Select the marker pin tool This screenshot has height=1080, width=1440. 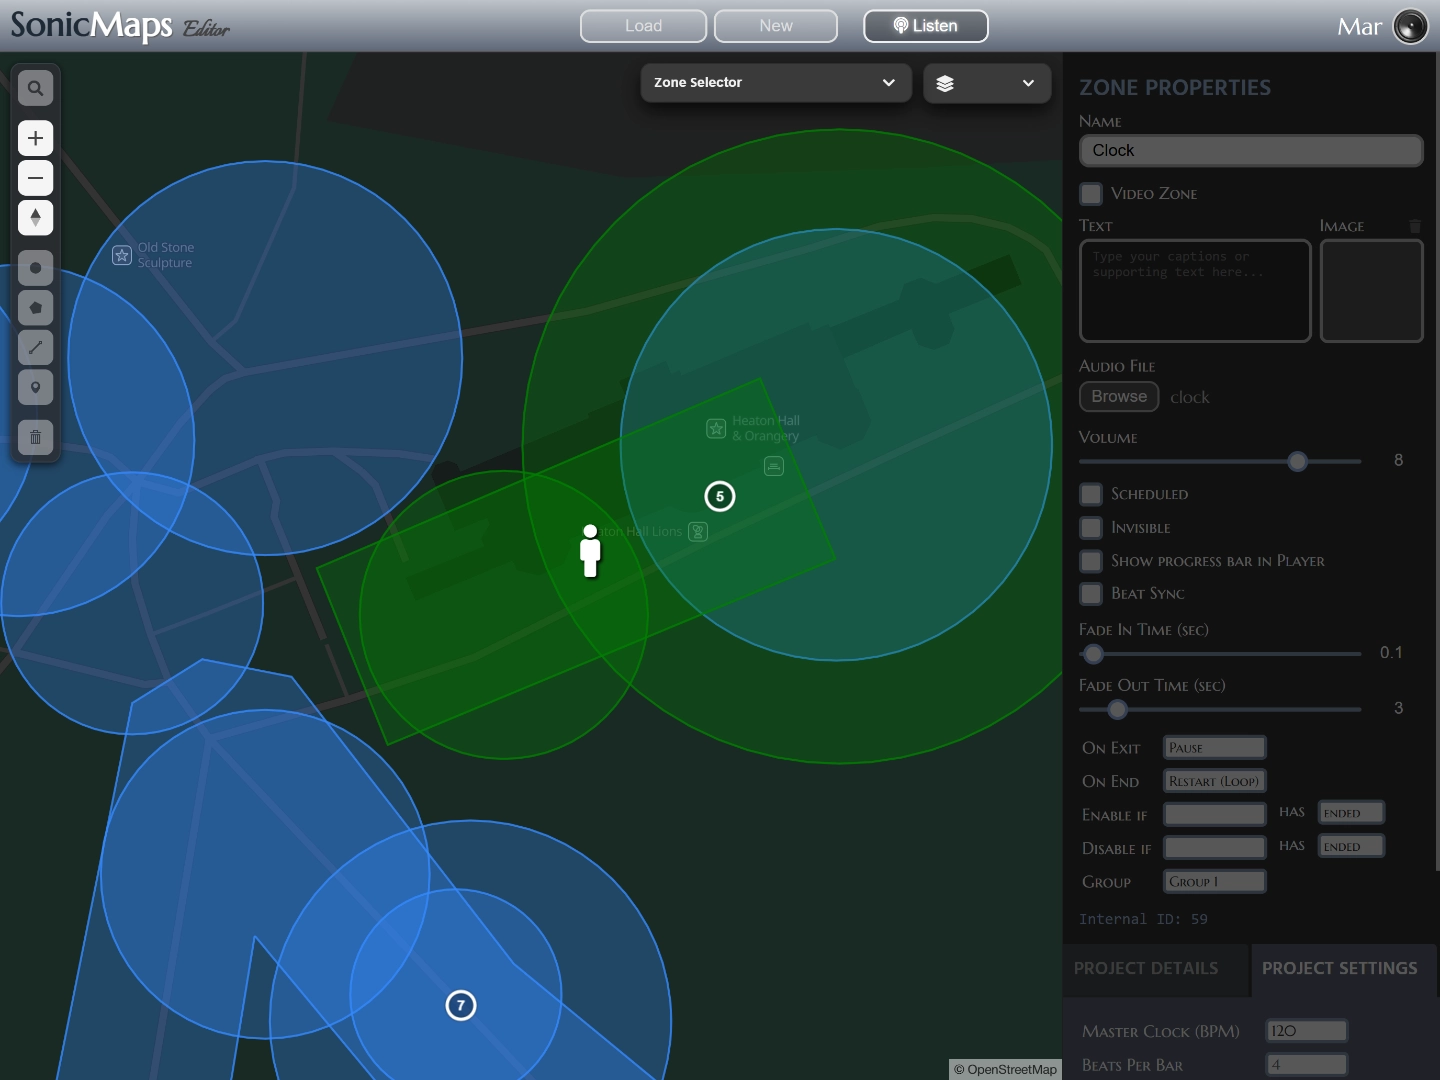pyautogui.click(x=35, y=387)
